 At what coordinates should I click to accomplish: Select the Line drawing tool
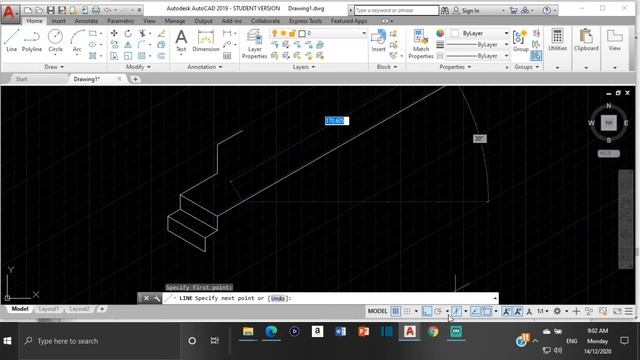pyautogui.click(x=11, y=40)
